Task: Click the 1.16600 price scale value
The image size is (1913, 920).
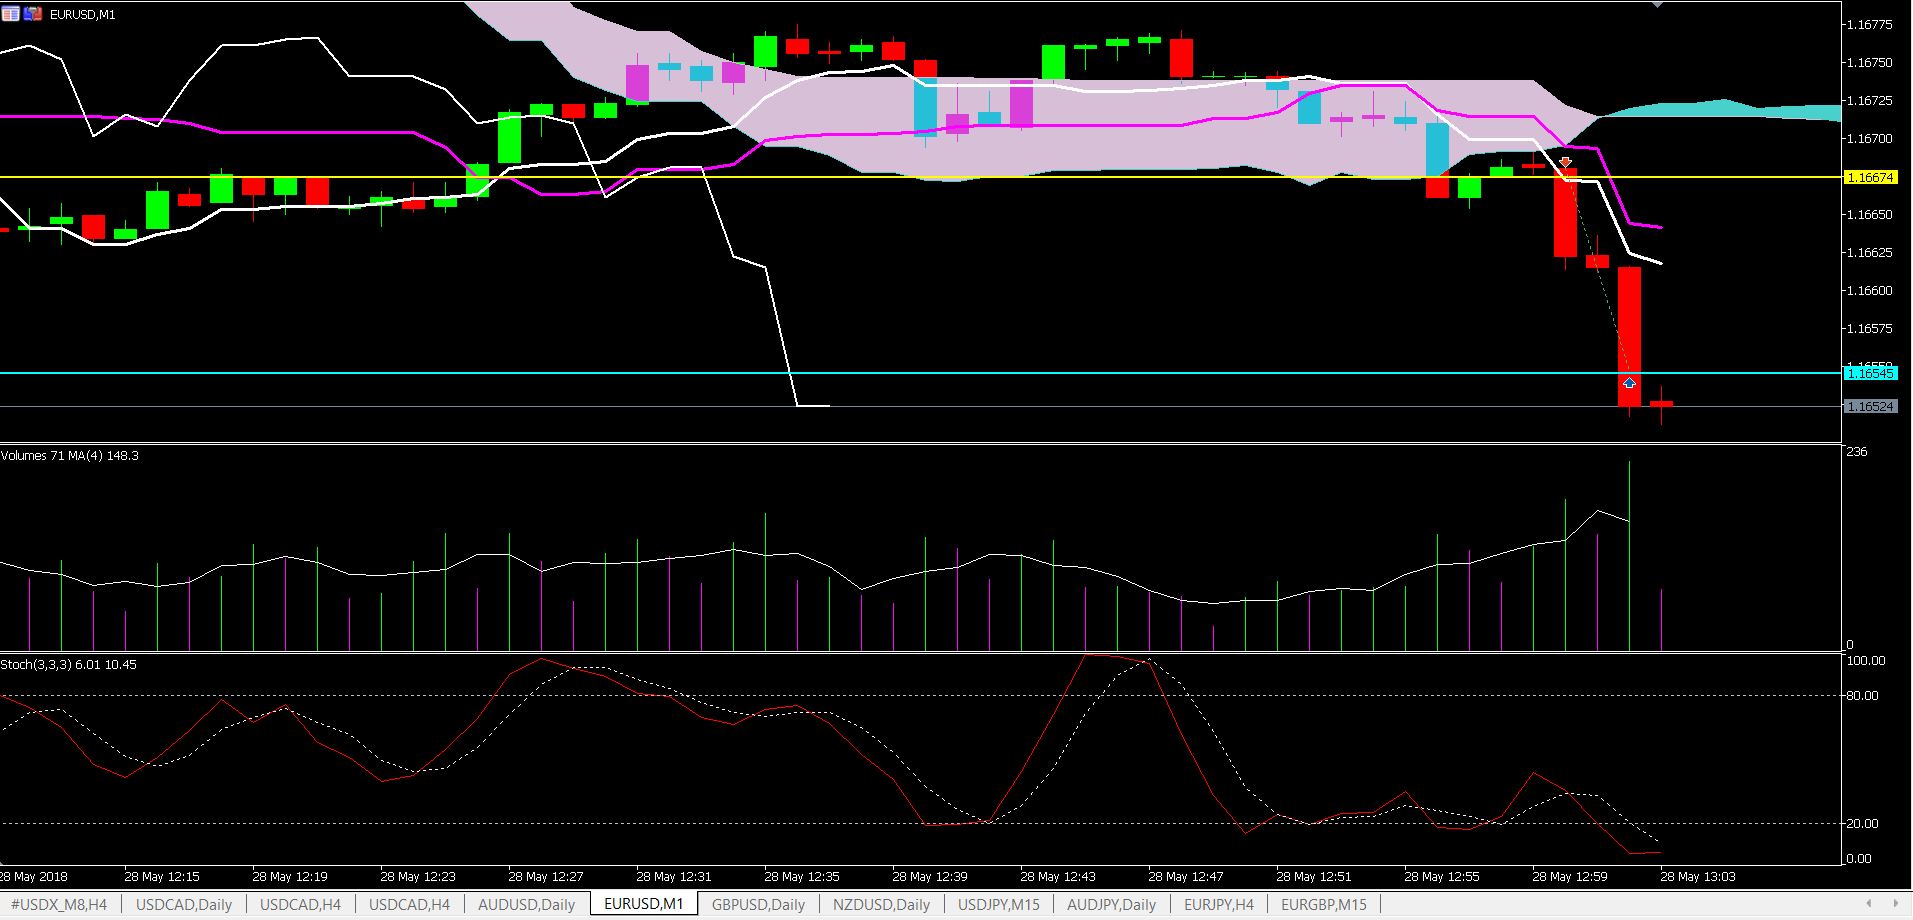Action: pyautogui.click(x=1870, y=291)
